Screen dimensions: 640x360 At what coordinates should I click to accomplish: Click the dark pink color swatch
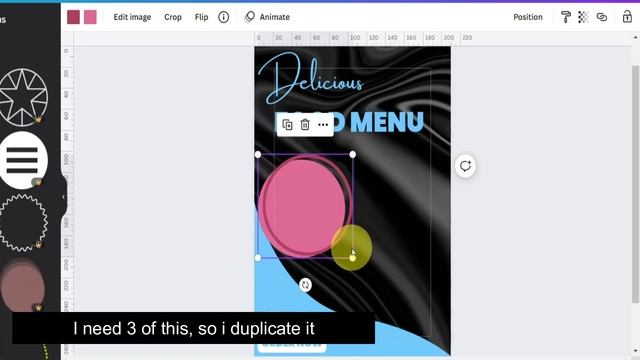[73, 17]
